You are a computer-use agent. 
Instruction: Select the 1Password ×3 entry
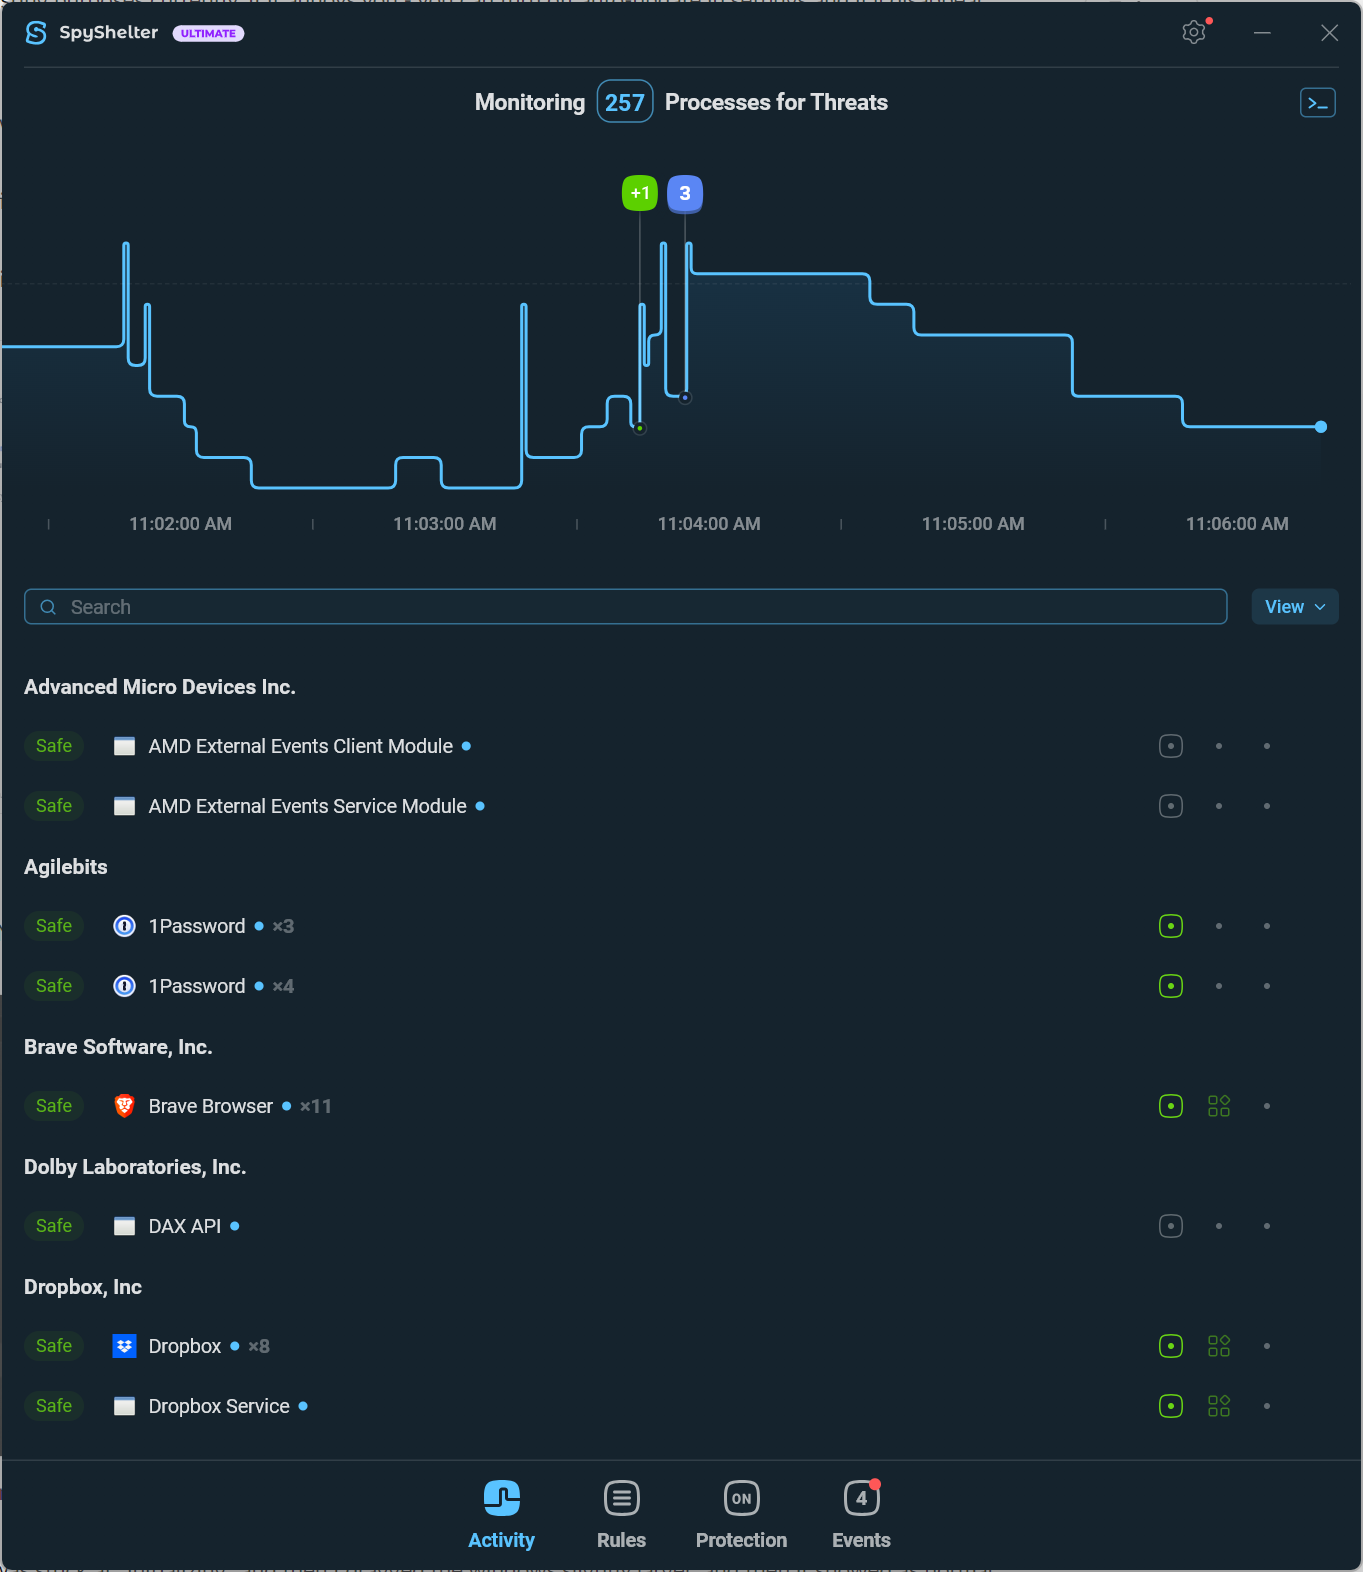click(681, 926)
